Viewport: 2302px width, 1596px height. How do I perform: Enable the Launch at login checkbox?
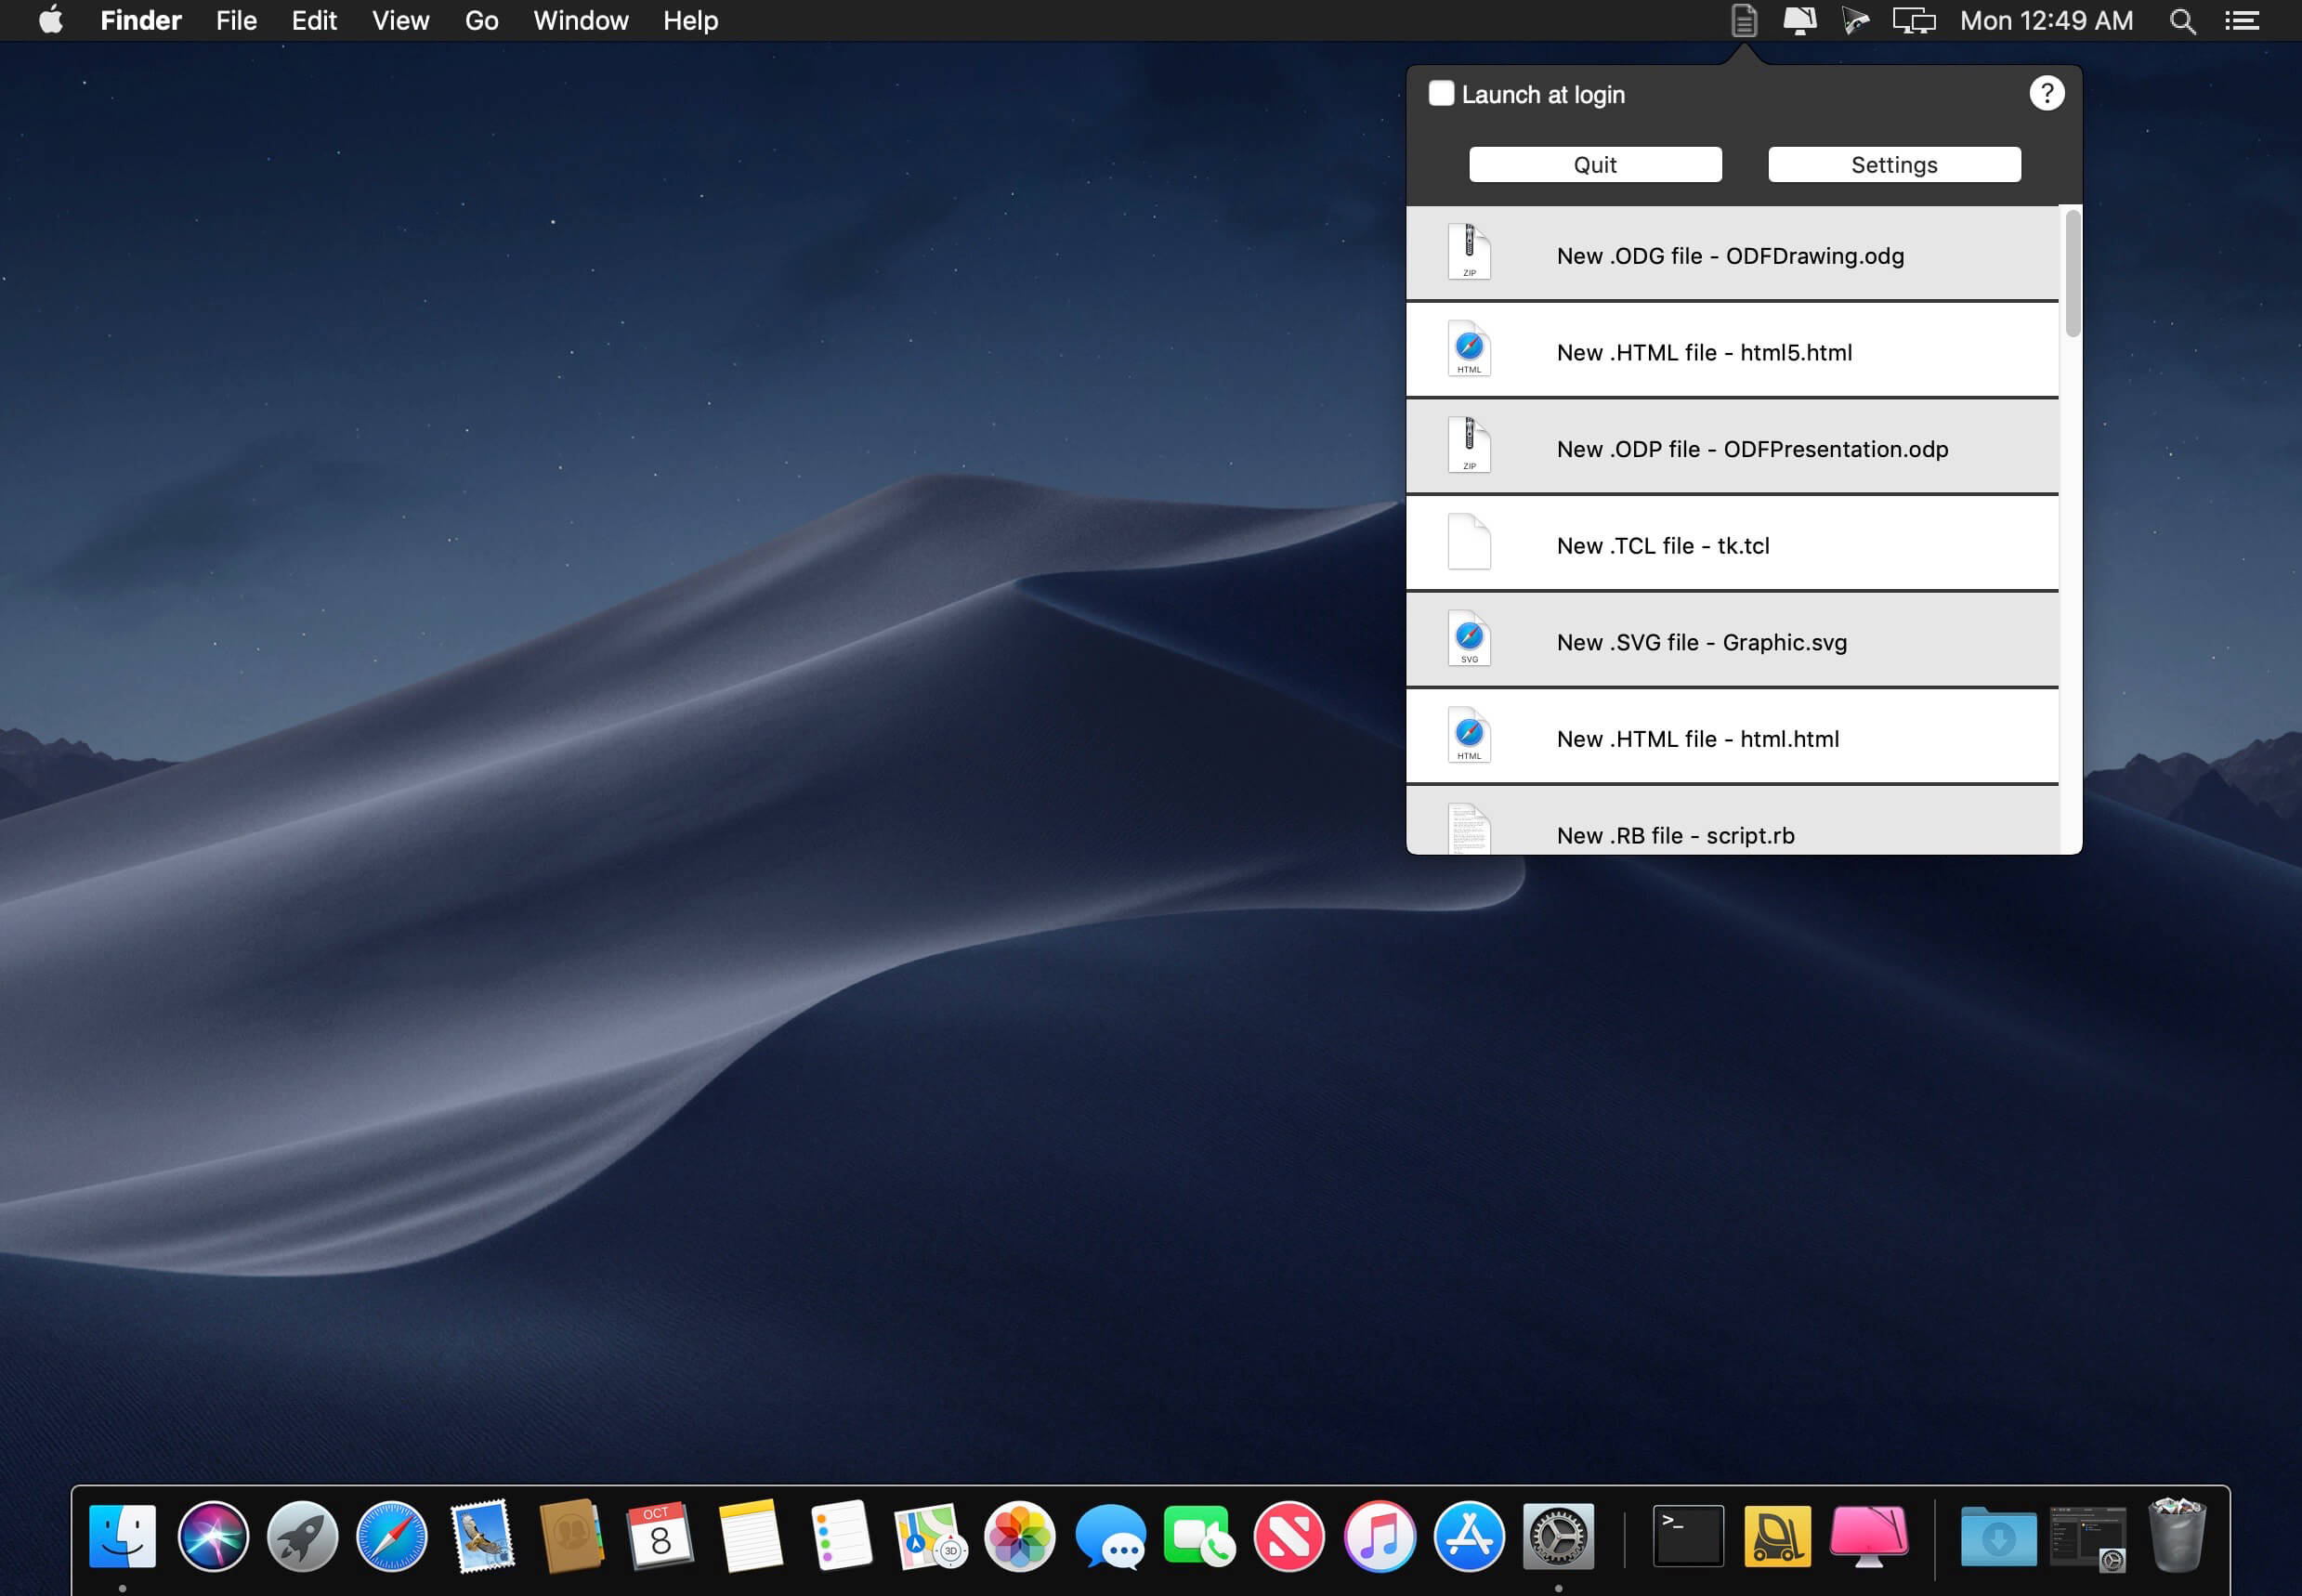1441,93
